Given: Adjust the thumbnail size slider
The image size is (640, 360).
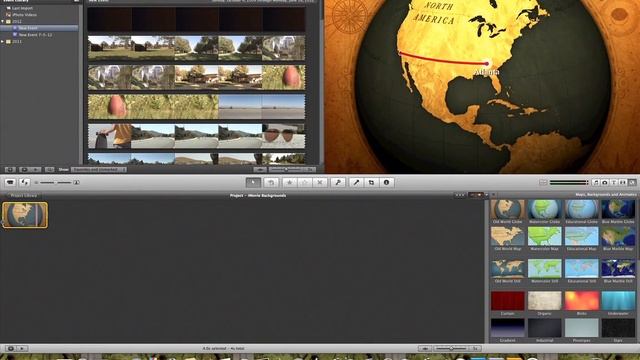Looking at the screenshot, I should click(56, 182).
